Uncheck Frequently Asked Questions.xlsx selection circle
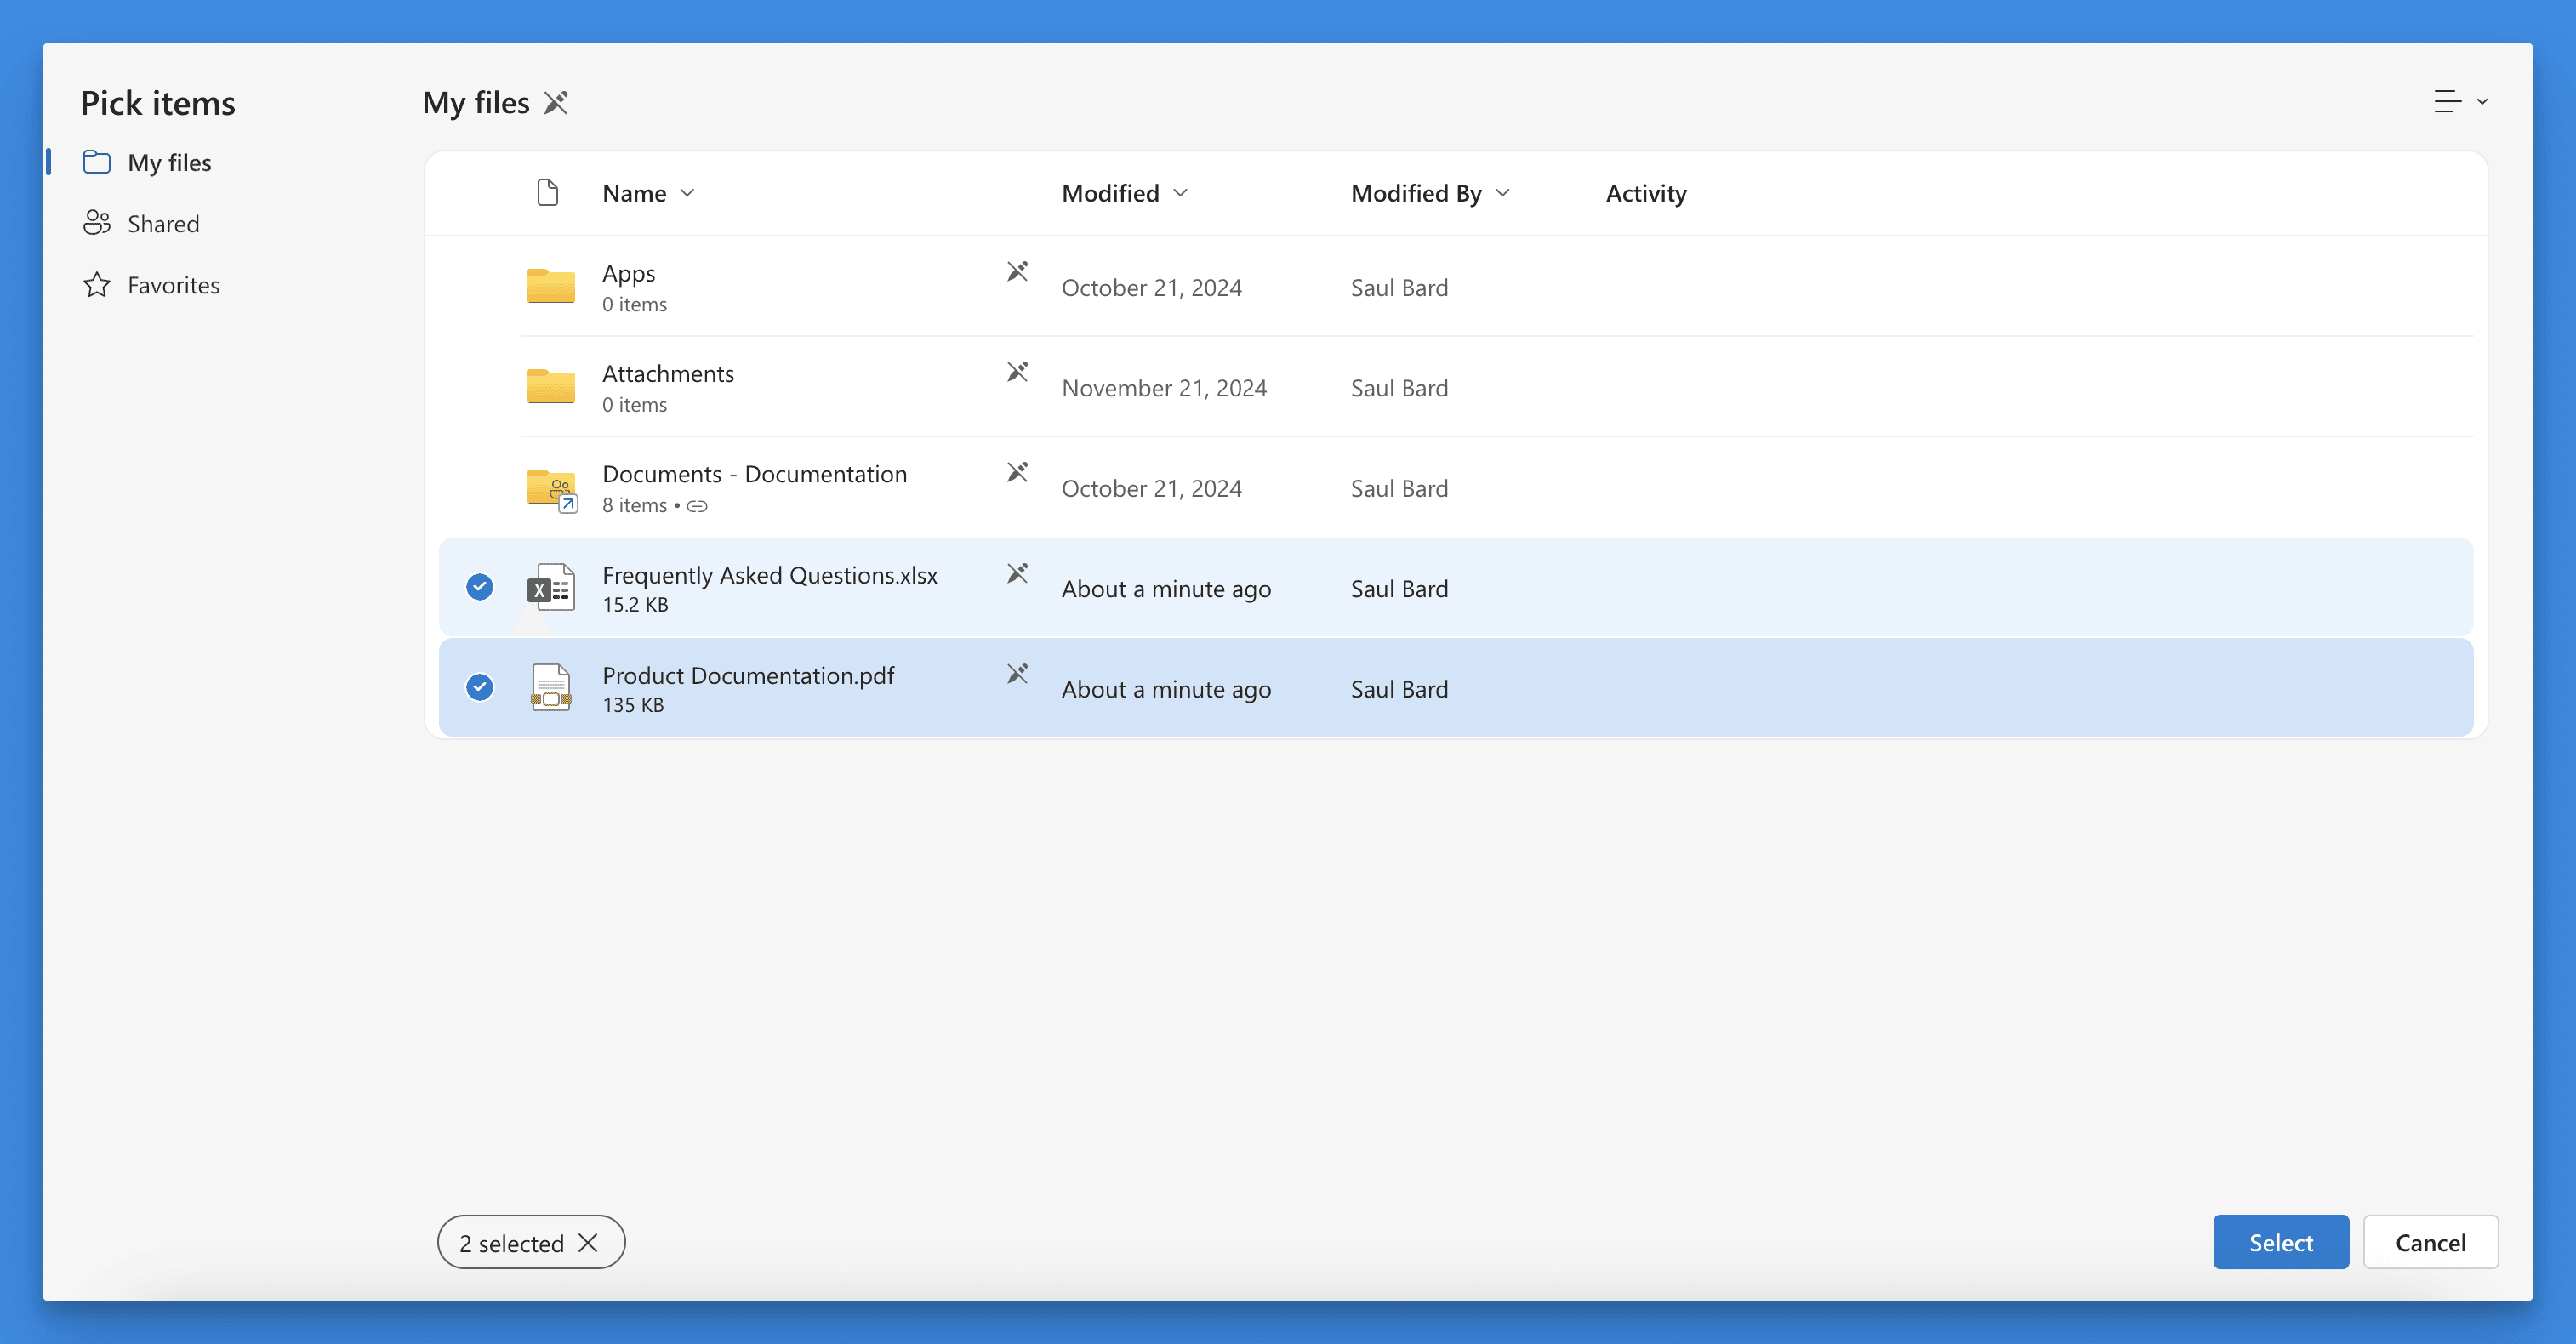Screen dimensions: 2576x1344 (x=480, y=587)
